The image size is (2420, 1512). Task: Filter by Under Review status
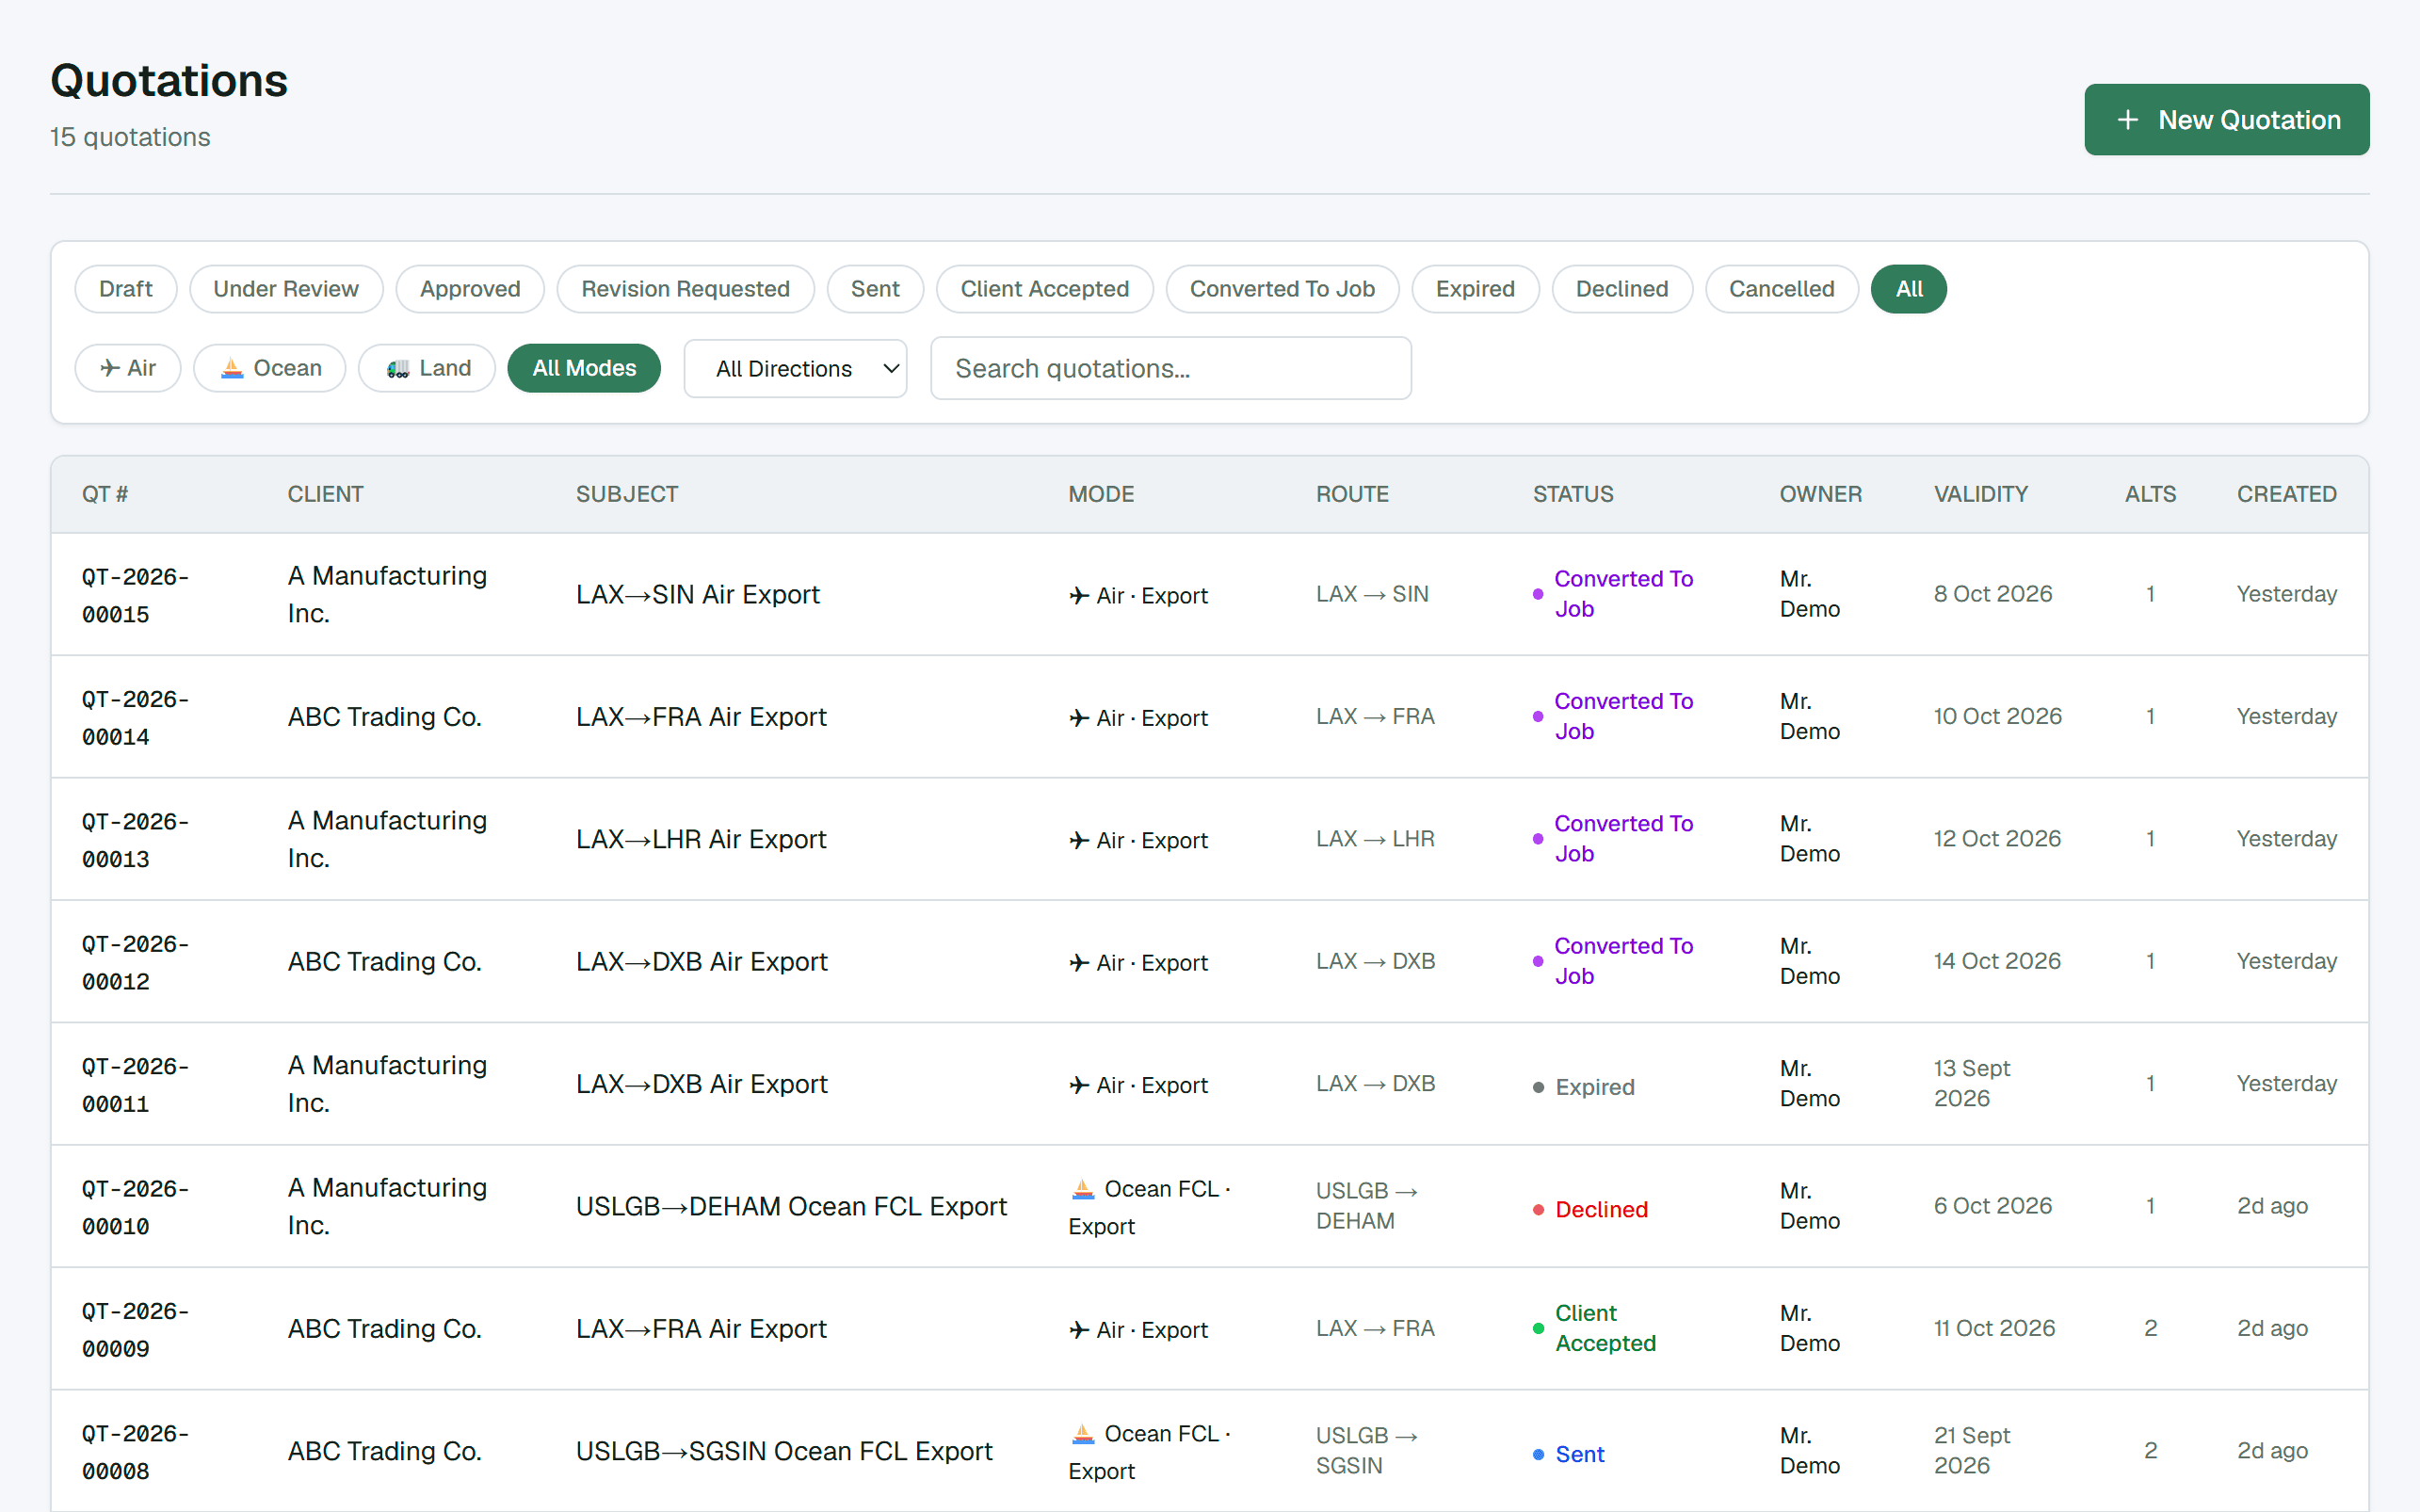point(286,289)
